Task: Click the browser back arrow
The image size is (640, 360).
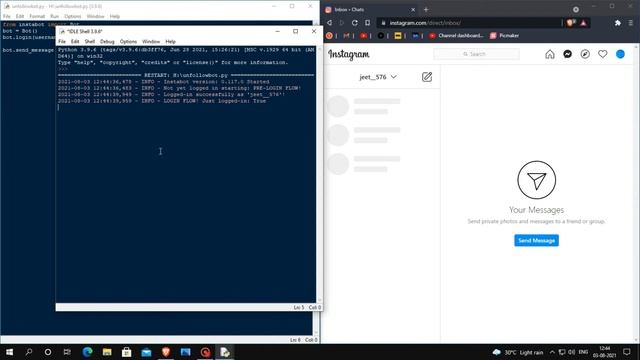Action: pyautogui.click(x=329, y=23)
